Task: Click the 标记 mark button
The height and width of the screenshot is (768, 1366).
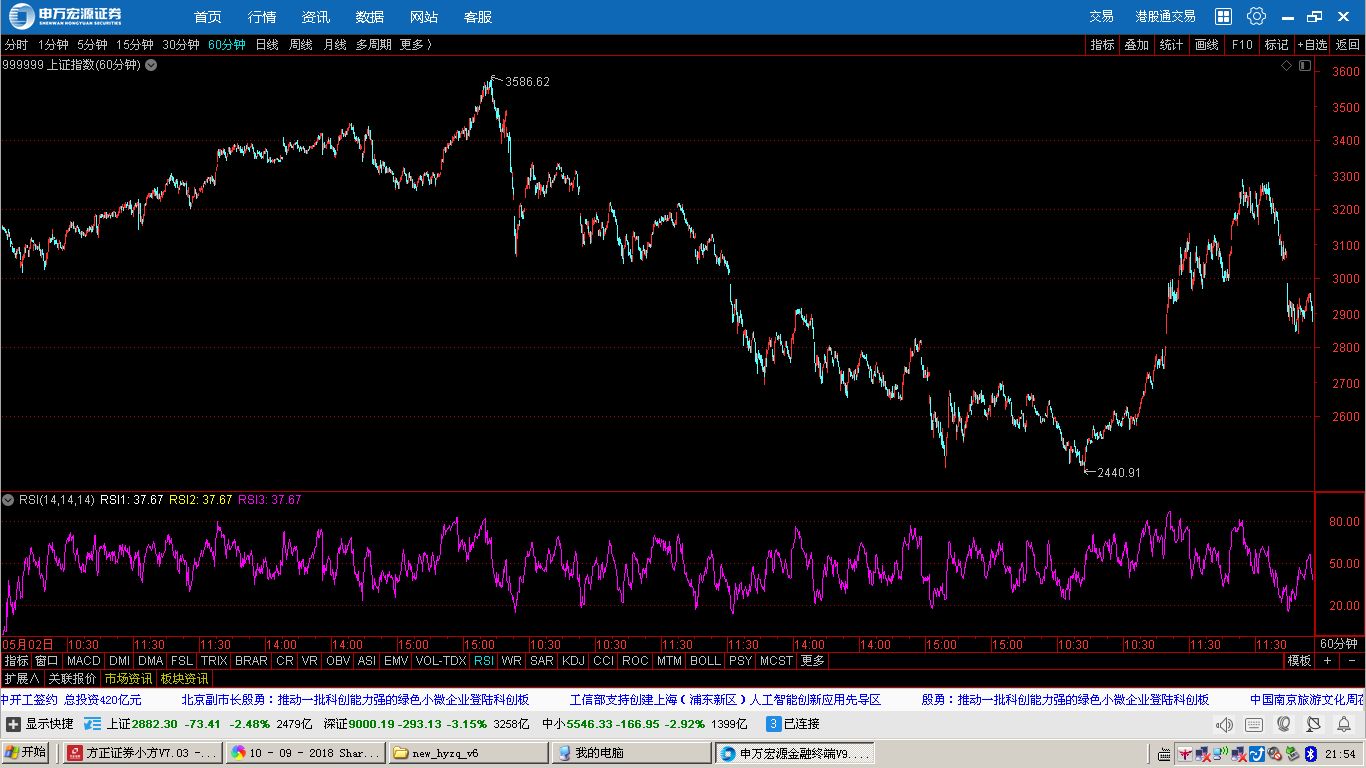Action: point(1277,45)
